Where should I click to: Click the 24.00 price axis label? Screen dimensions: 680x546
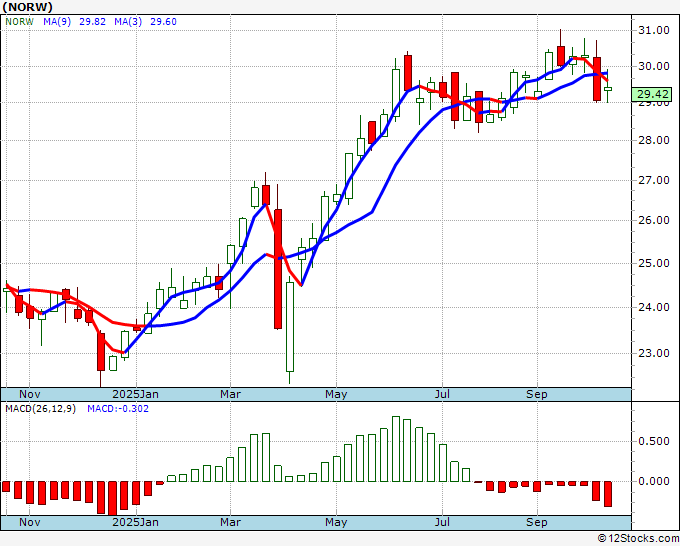pyautogui.click(x=654, y=307)
